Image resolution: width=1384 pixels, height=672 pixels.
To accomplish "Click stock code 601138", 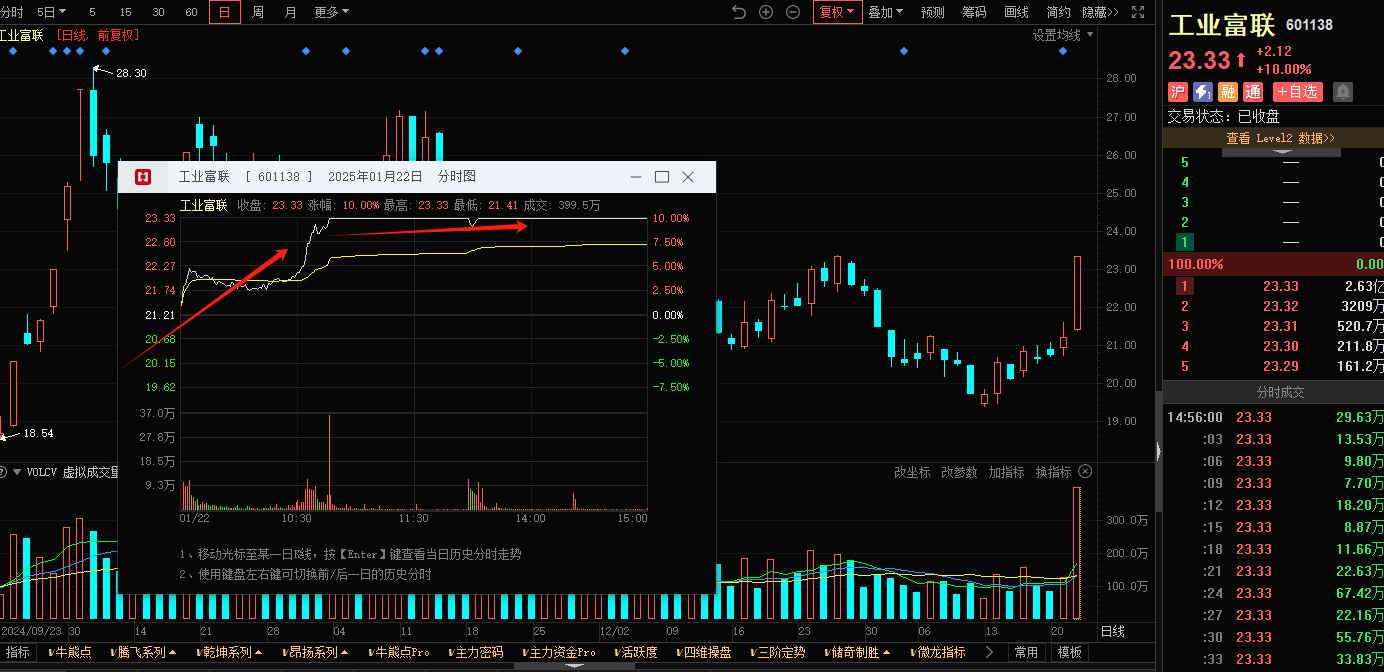I will [x=1309, y=25].
